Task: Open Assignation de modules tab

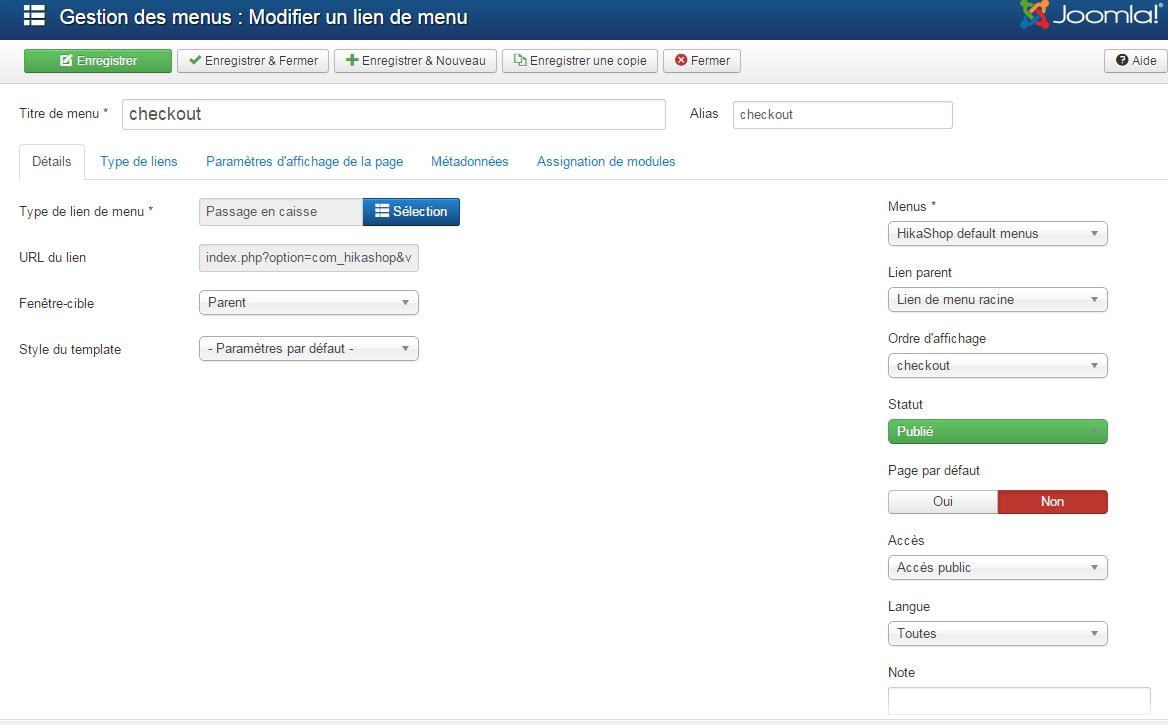Action: [606, 162]
